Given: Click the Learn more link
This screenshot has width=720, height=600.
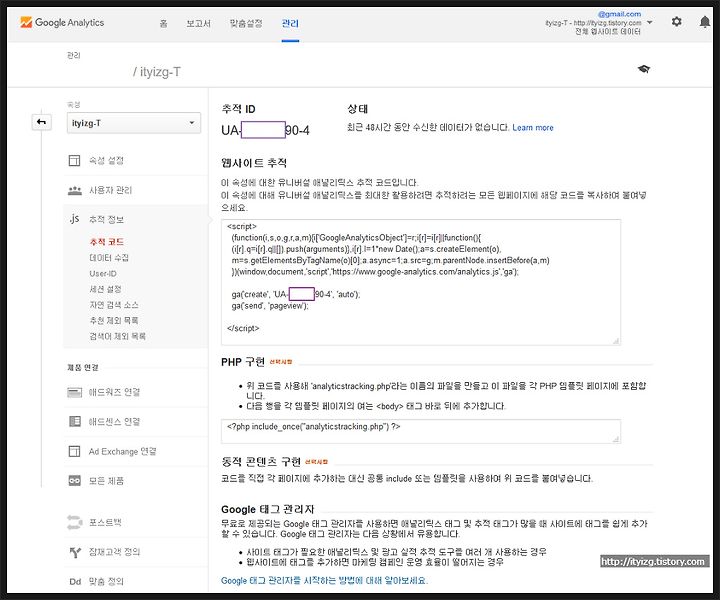Looking at the screenshot, I should [533, 128].
